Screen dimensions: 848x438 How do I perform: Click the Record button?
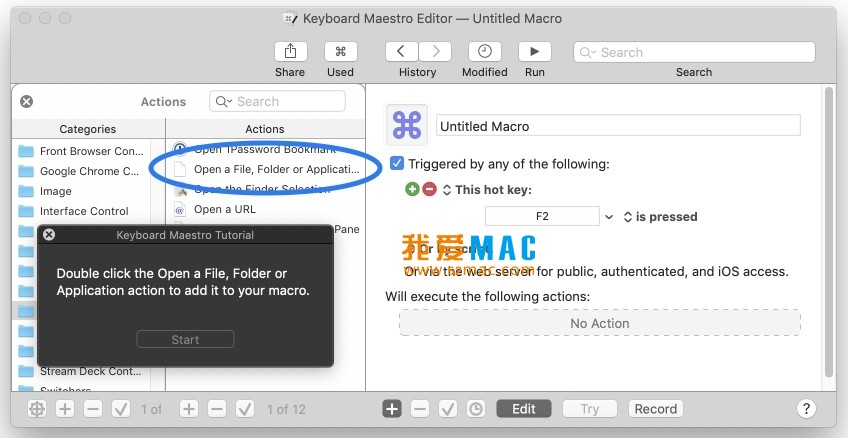(x=655, y=409)
